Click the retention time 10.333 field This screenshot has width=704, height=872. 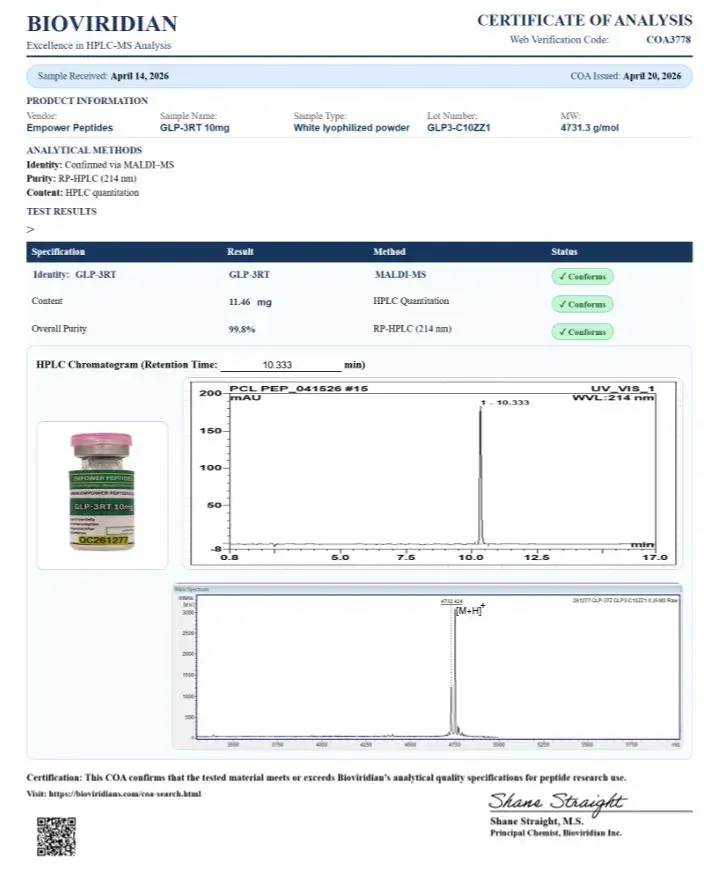tap(280, 365)
